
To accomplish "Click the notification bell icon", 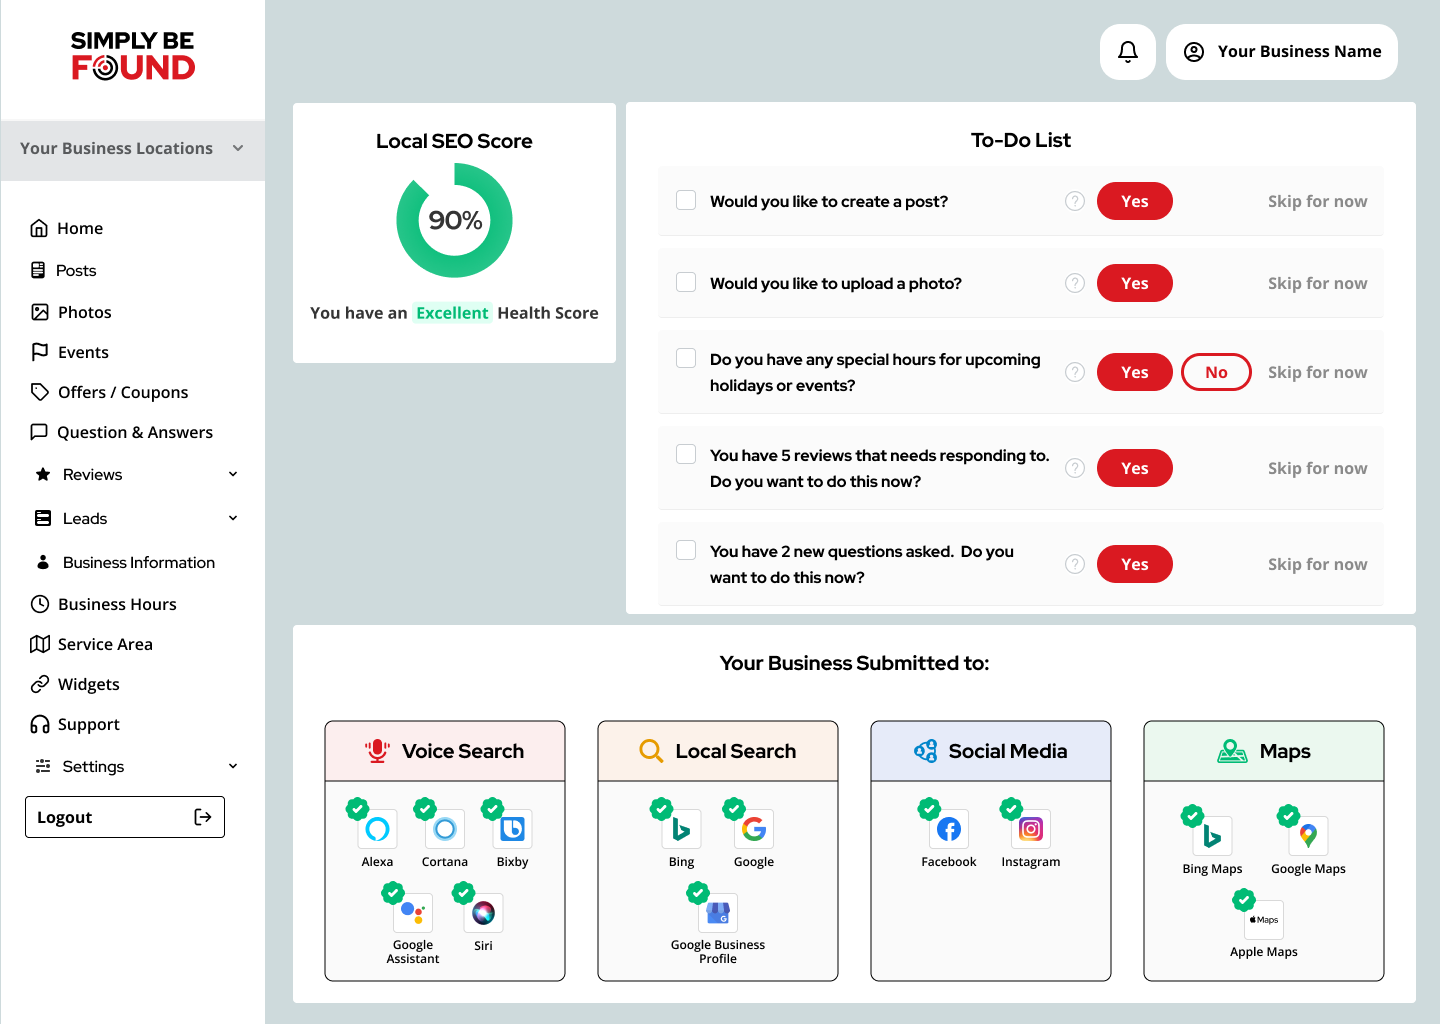I will point(1128,51).
